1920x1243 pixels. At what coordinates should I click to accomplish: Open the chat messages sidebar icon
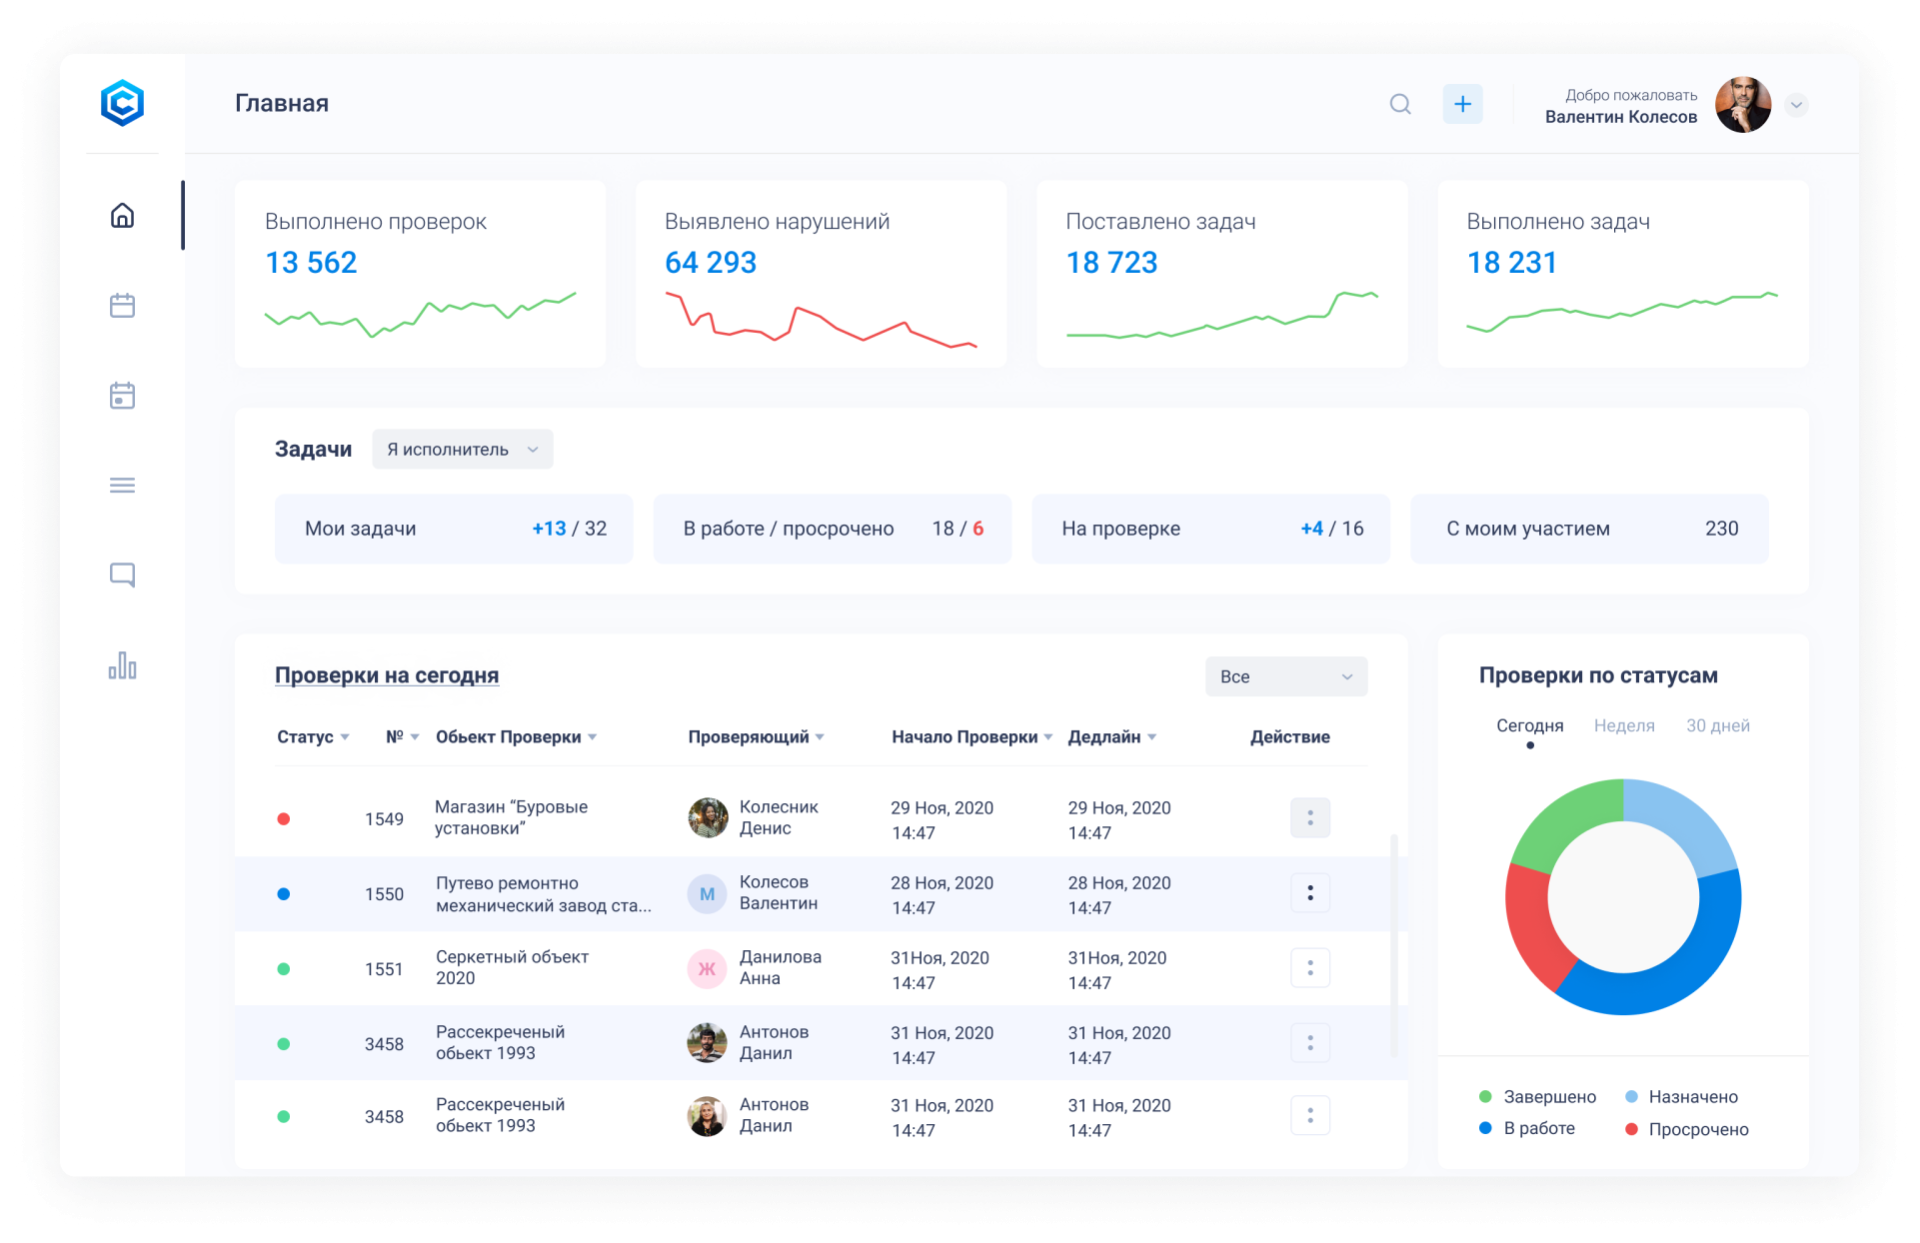tap(122, 575)
